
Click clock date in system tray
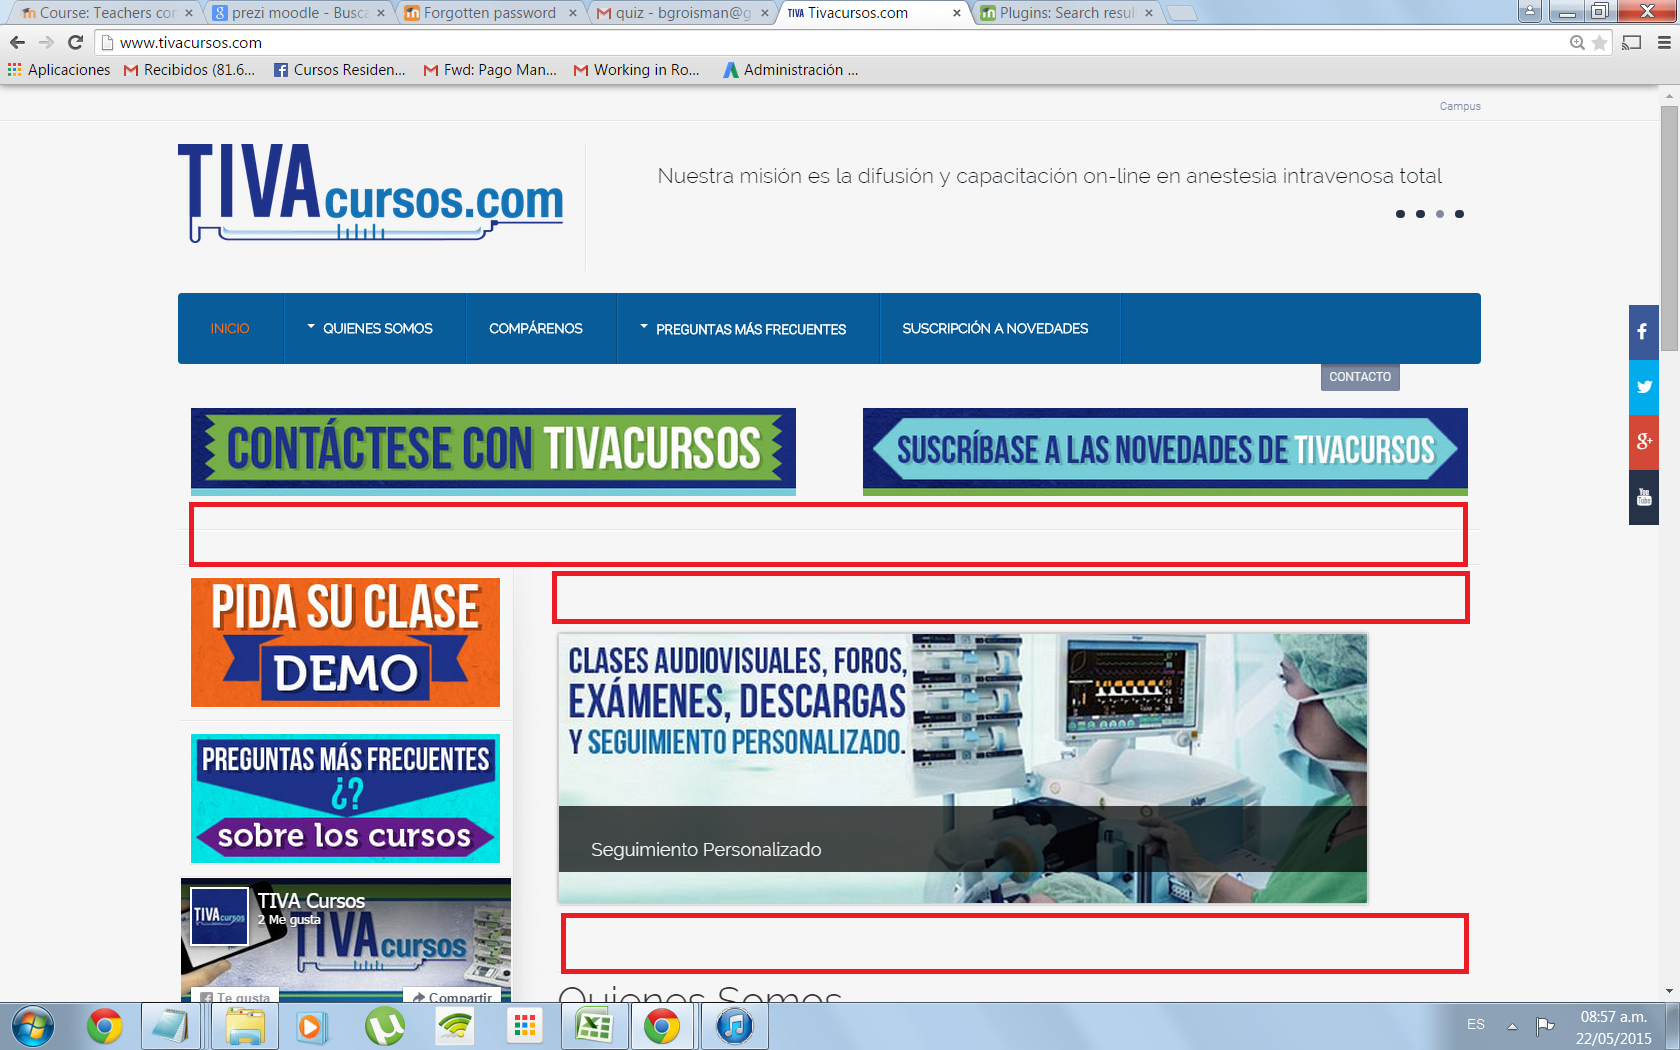pyautogui.click(x=1613, y=1027)
